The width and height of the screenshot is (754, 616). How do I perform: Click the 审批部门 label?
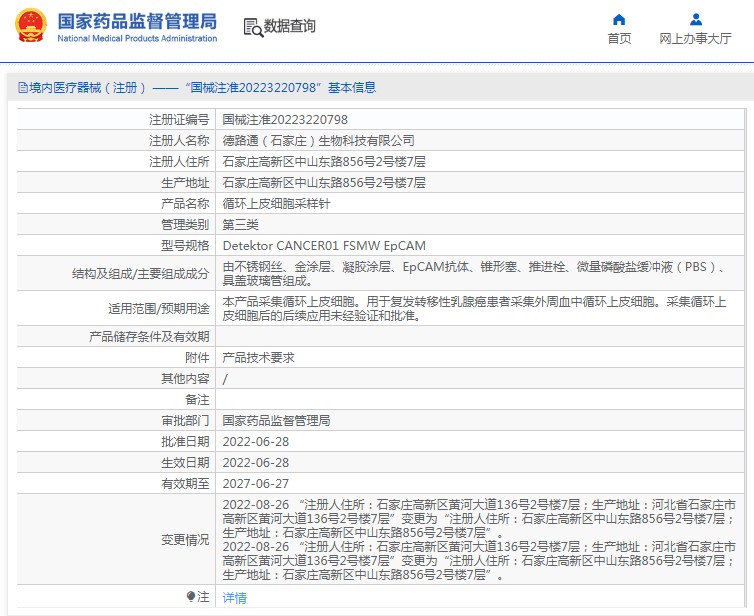point(185,421)
